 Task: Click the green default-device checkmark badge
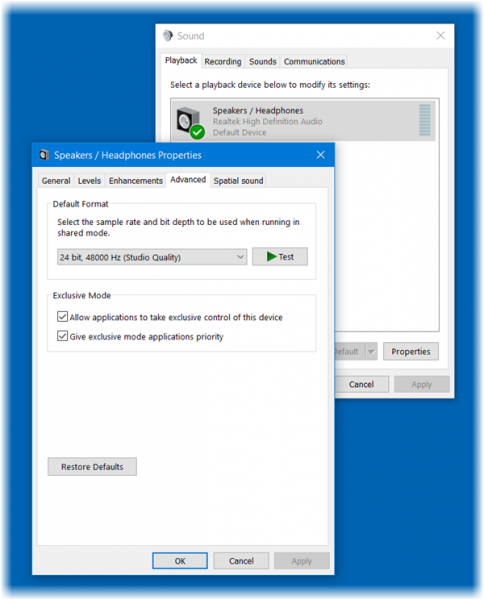pyautogui.click(x=197, y=132)
